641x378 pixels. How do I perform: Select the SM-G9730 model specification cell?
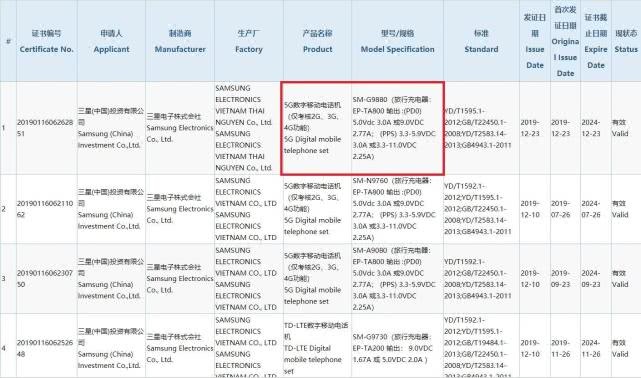click(397, 346)
